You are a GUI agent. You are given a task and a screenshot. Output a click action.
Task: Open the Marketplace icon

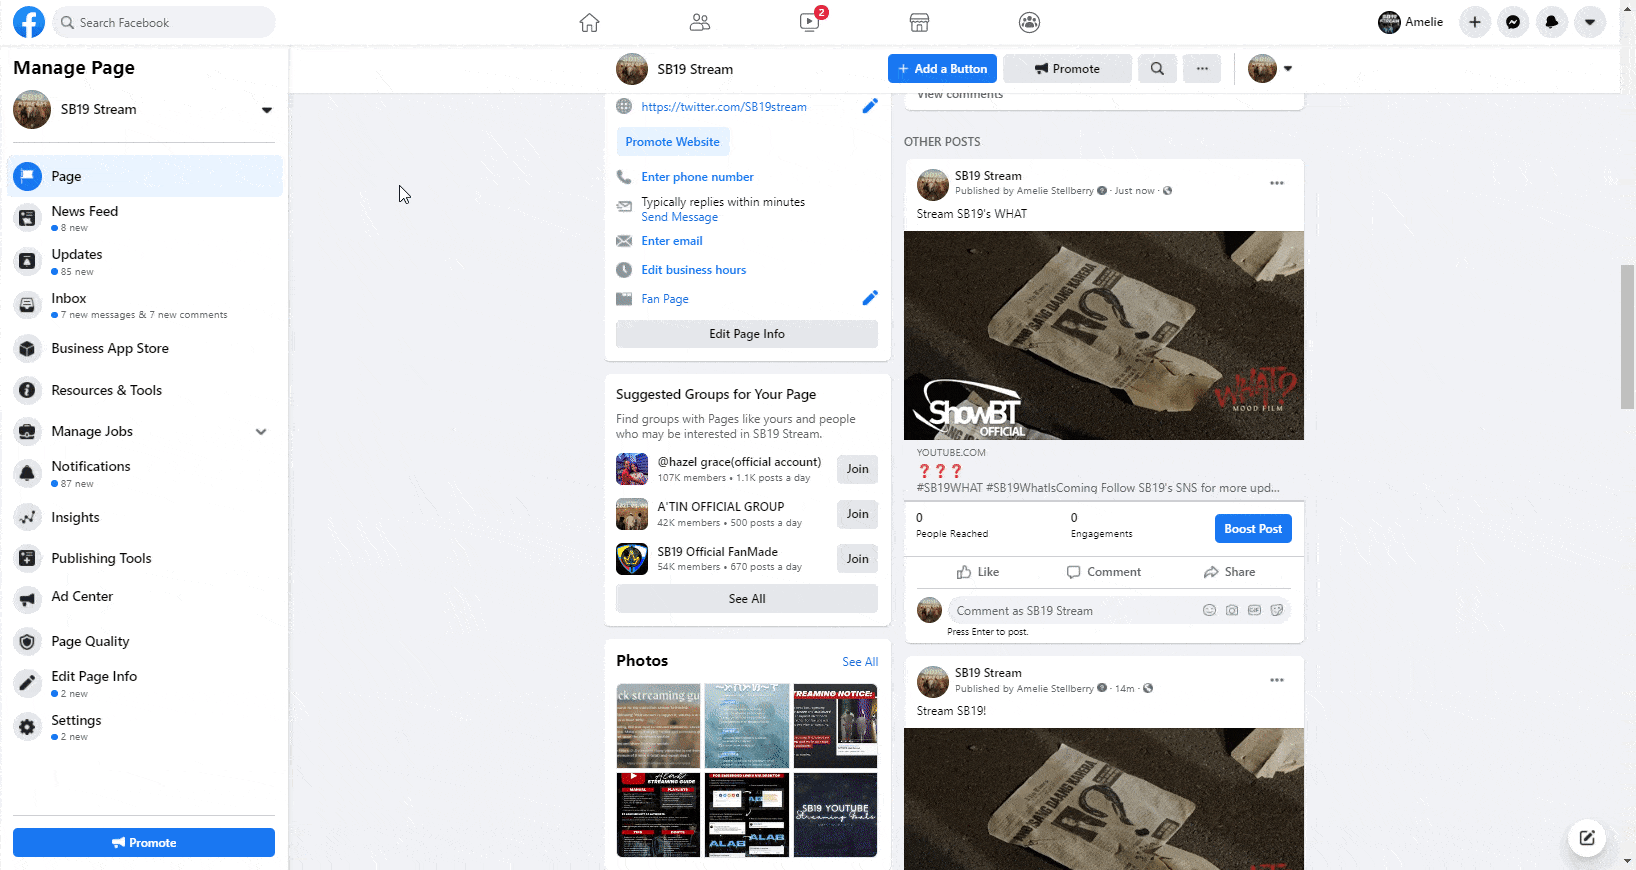[920, 22]
